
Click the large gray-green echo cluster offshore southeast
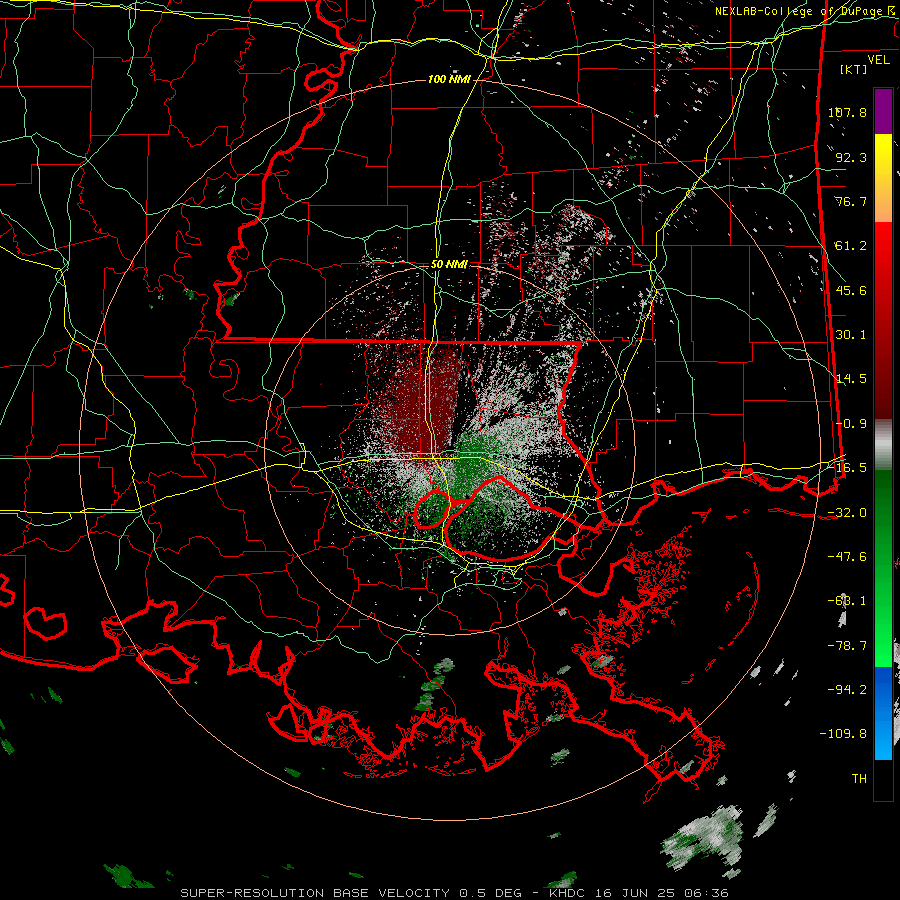pos(703,838)
